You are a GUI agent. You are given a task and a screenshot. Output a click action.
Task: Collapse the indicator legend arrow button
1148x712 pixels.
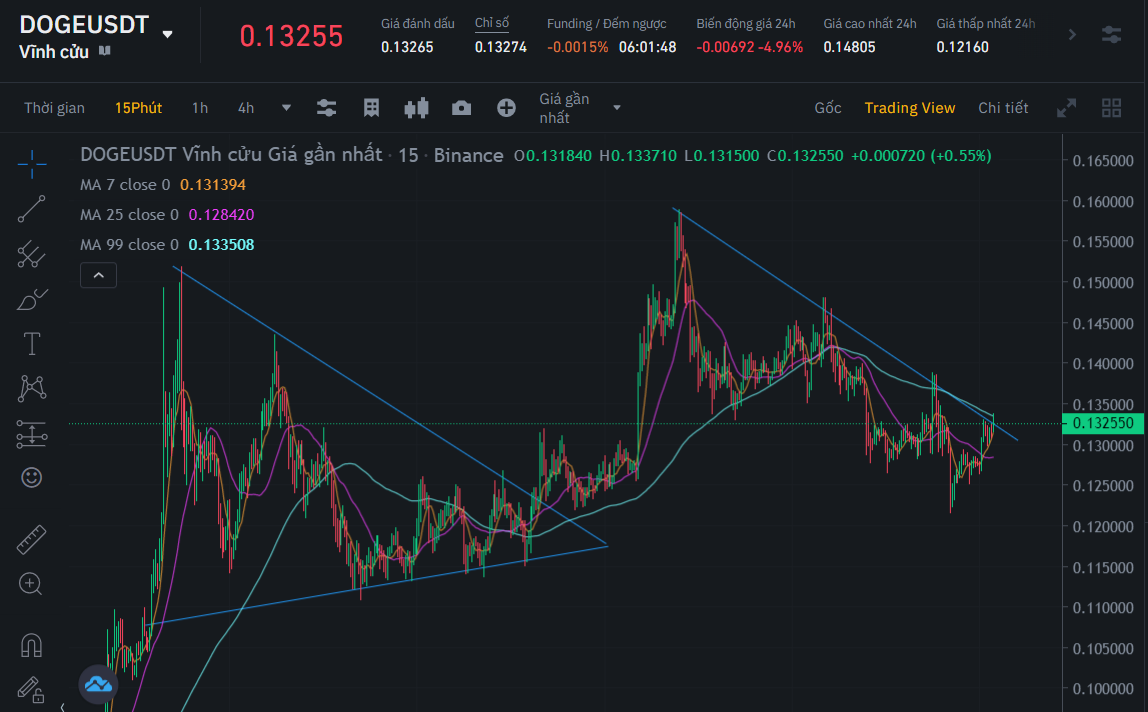pos(98,275)
